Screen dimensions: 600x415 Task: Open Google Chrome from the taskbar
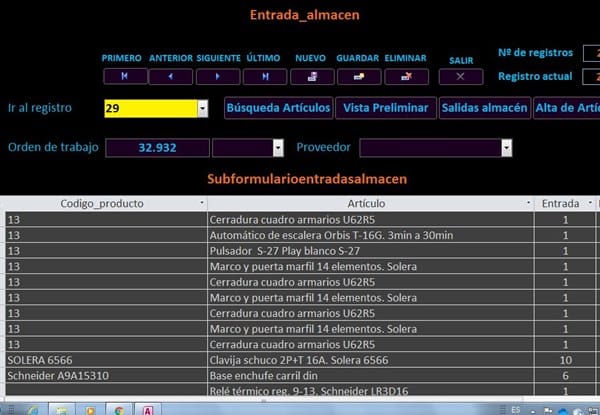[119, 410]
